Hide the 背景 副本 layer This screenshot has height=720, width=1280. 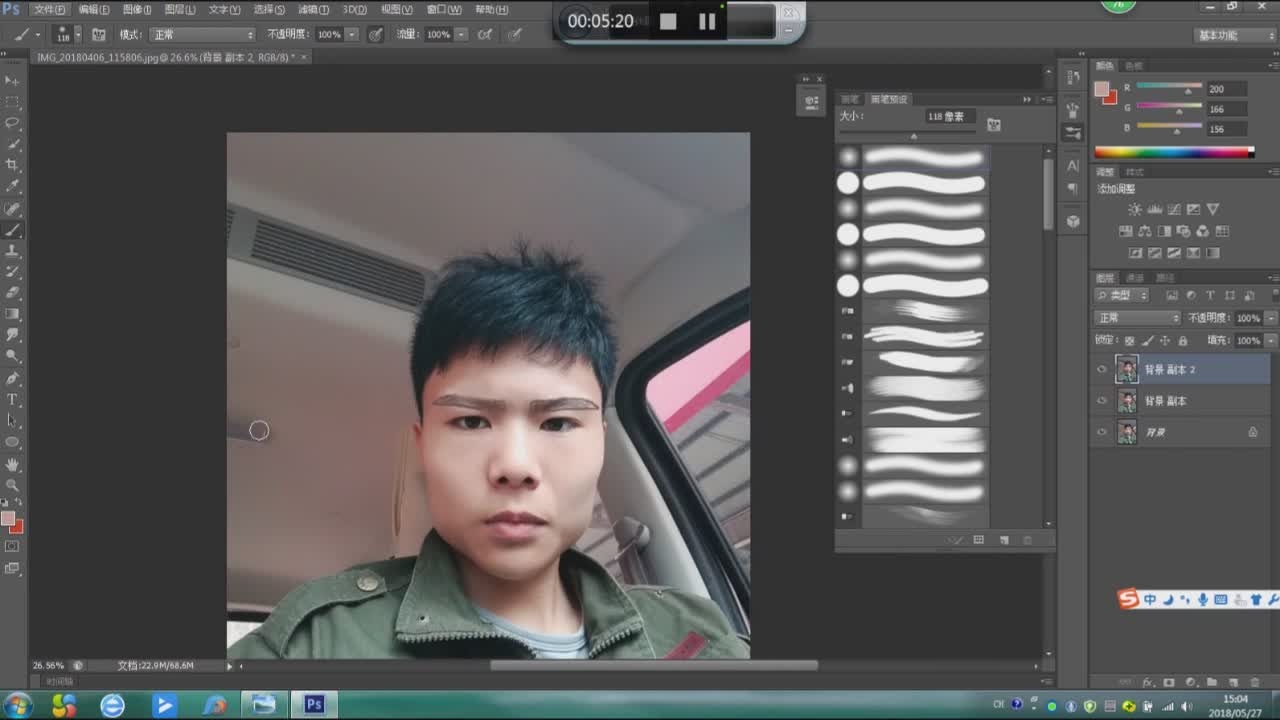coord(1102,401)
